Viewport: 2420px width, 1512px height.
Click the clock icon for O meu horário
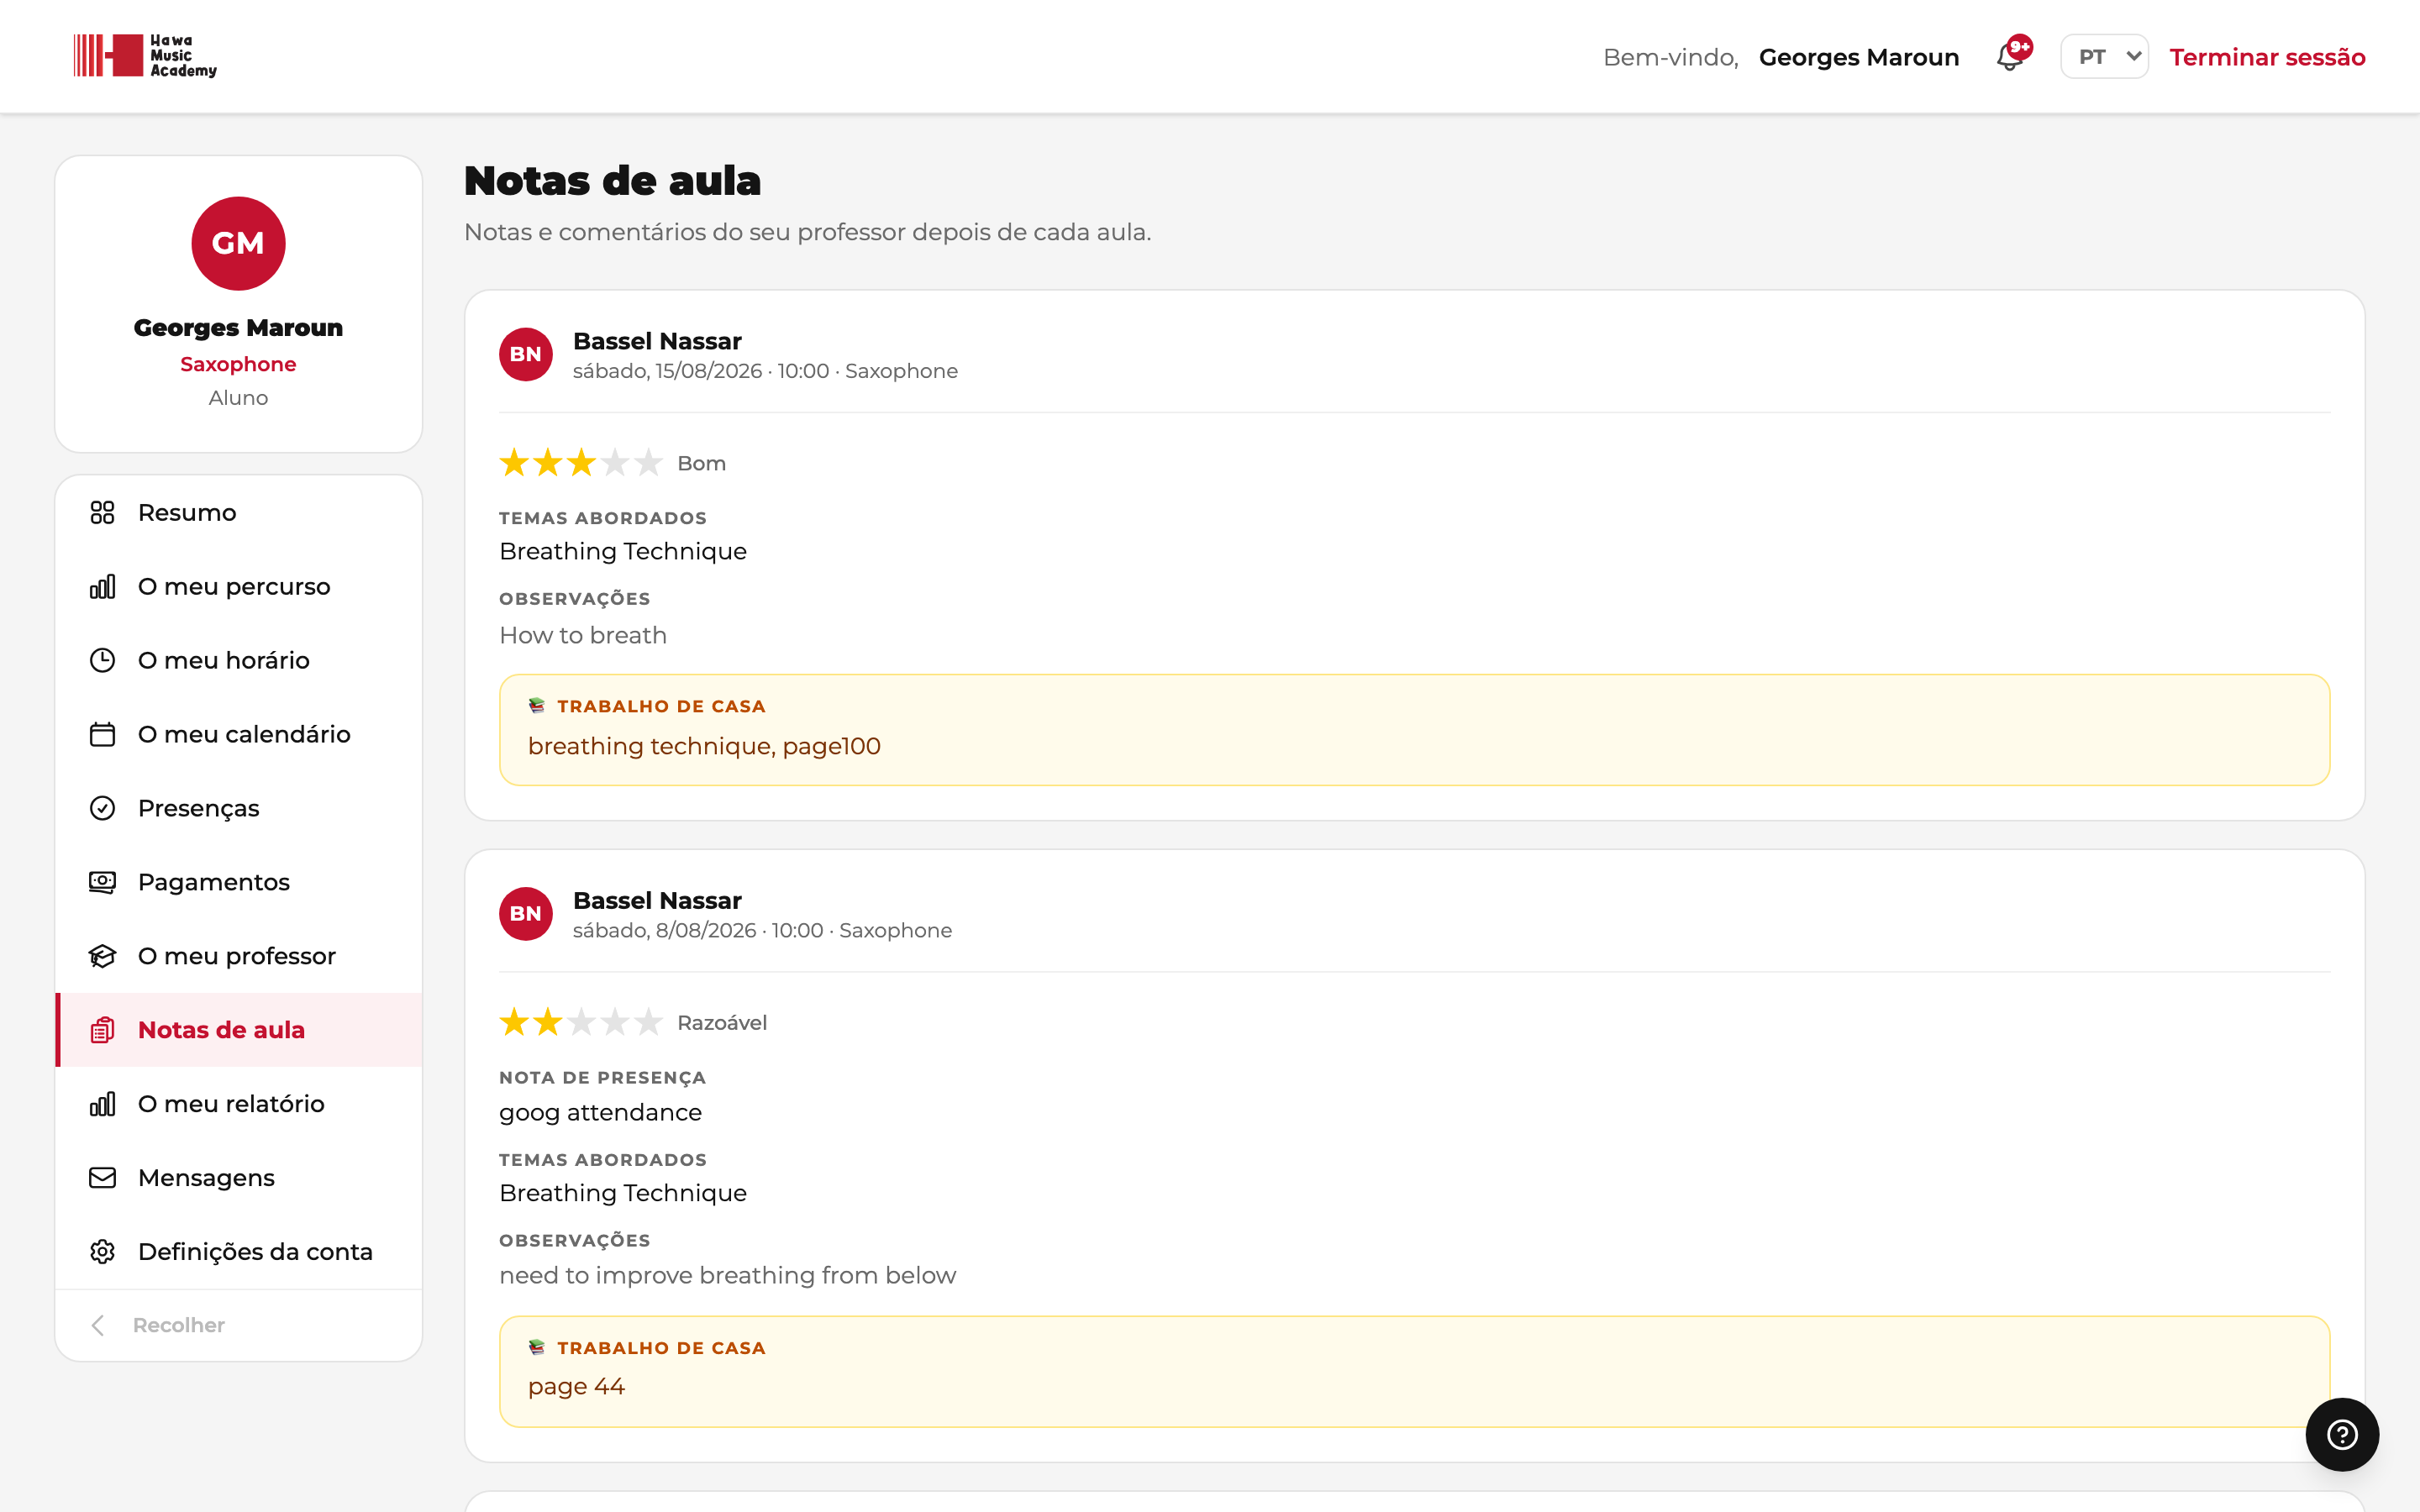pos(102,660)
